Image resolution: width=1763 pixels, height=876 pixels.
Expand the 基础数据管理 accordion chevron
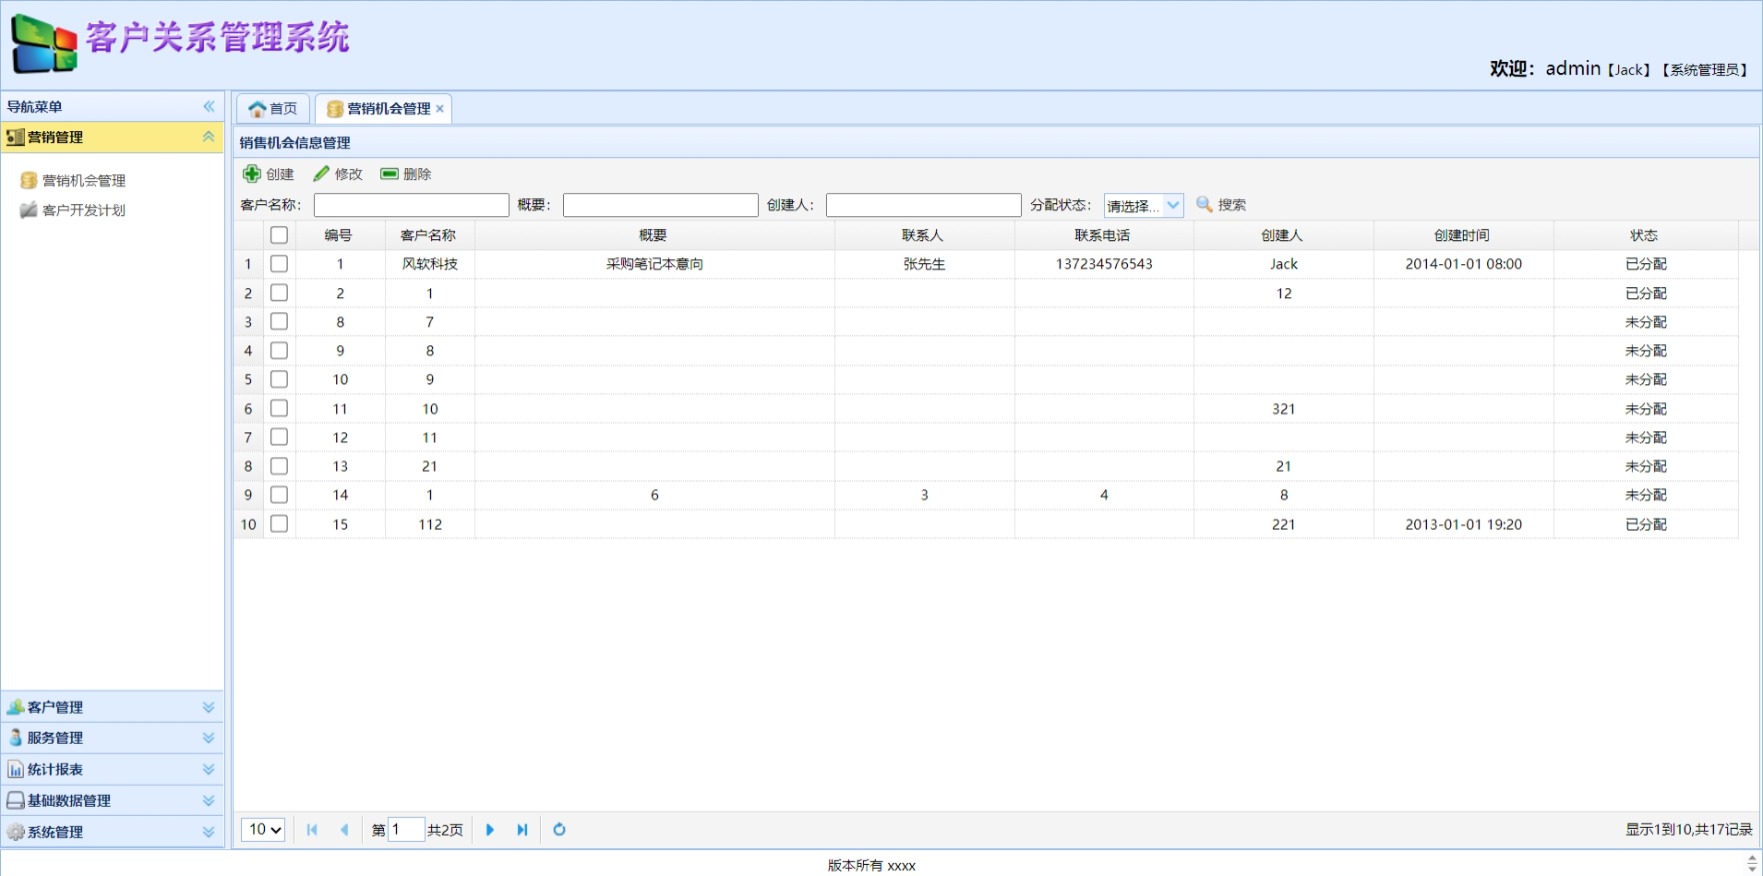(x=209, y=800)
